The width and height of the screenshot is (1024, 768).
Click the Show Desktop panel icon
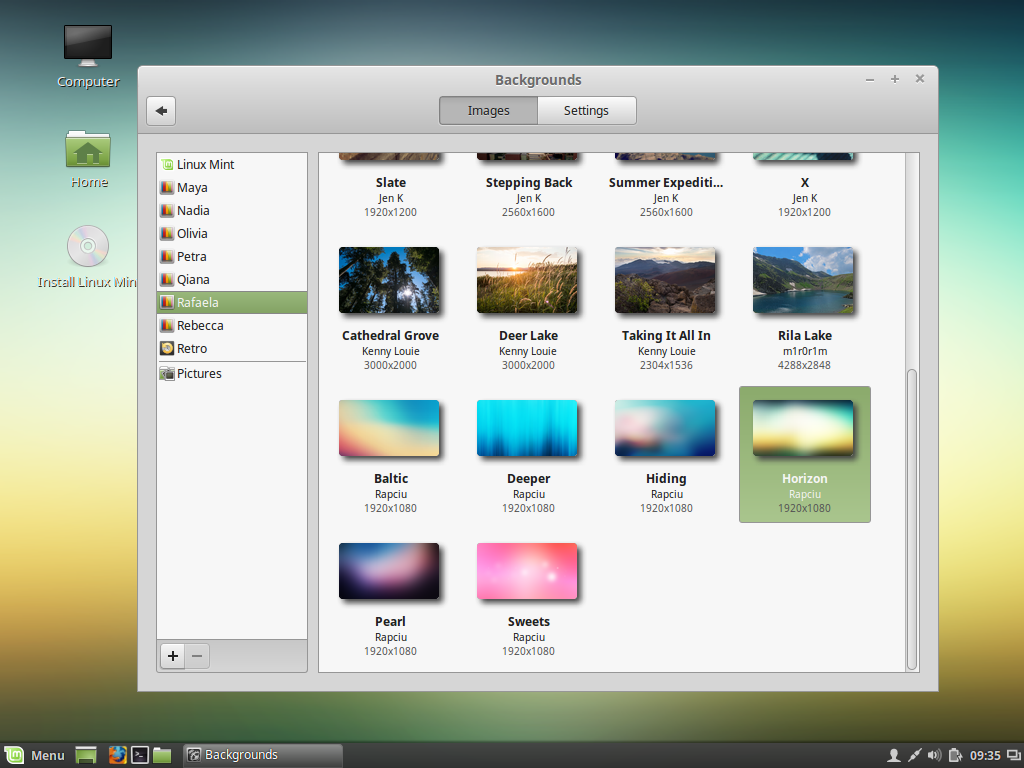[x=86, y=755]
